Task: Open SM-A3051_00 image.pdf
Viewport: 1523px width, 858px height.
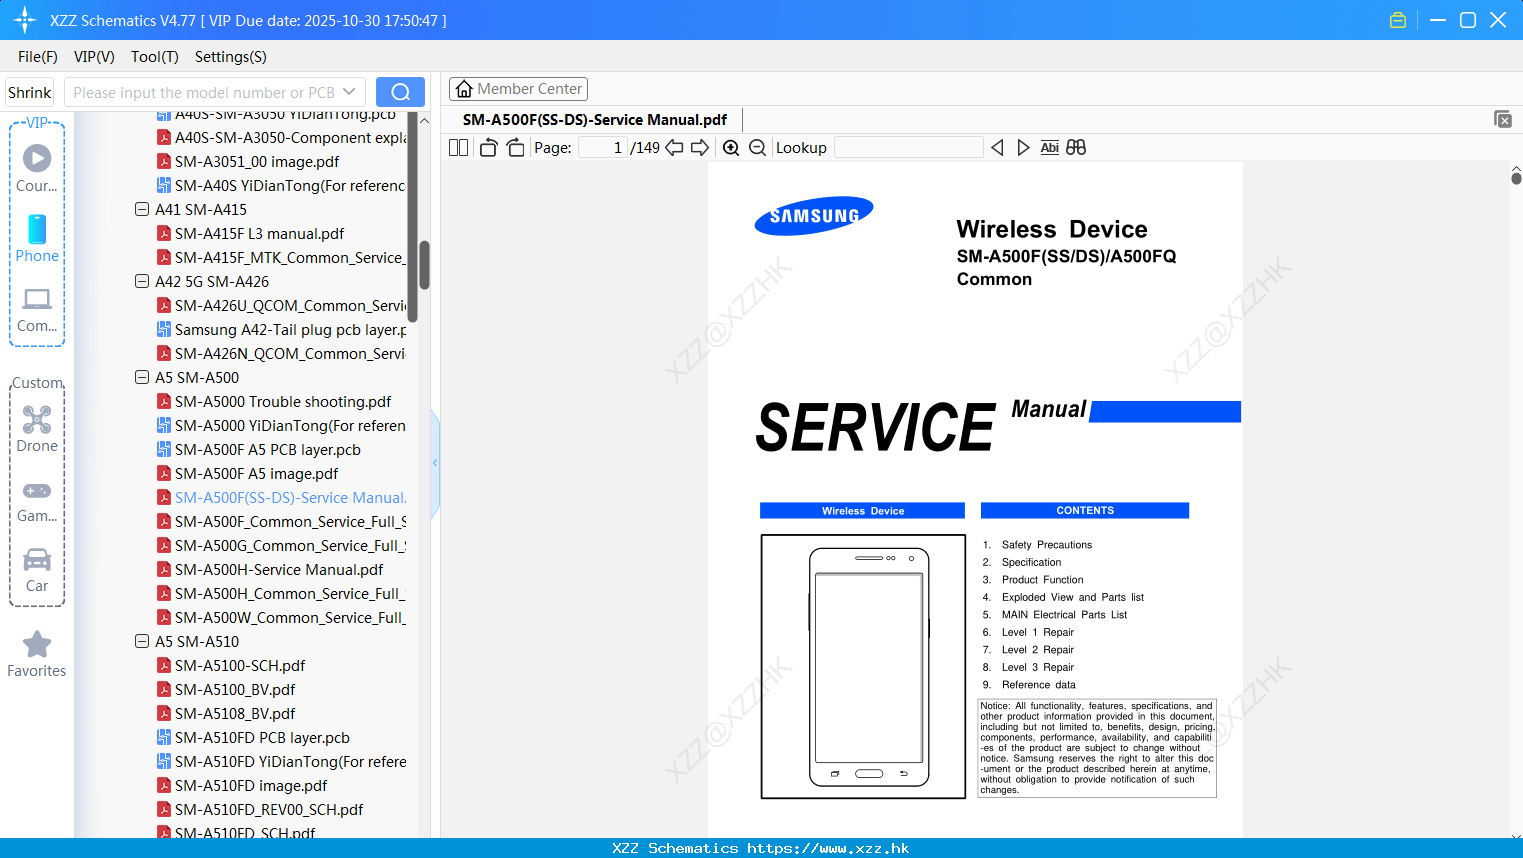Action: (x=248, y=162)
